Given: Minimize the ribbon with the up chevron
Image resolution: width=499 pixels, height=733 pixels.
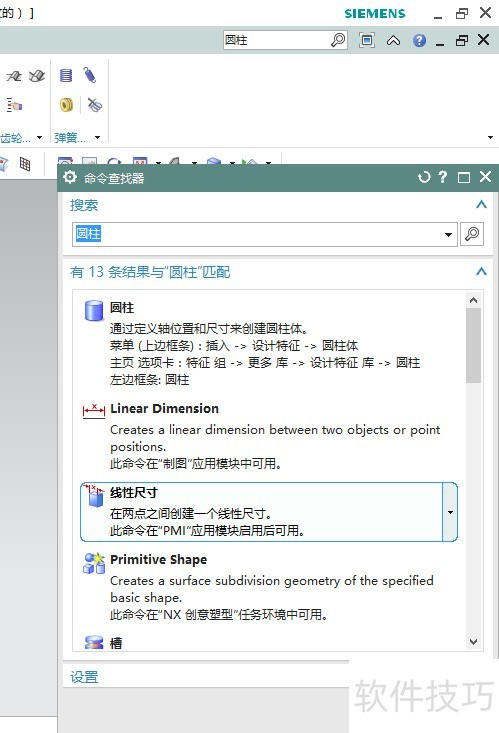Looking at the screenshot, I should coord(393,41).
